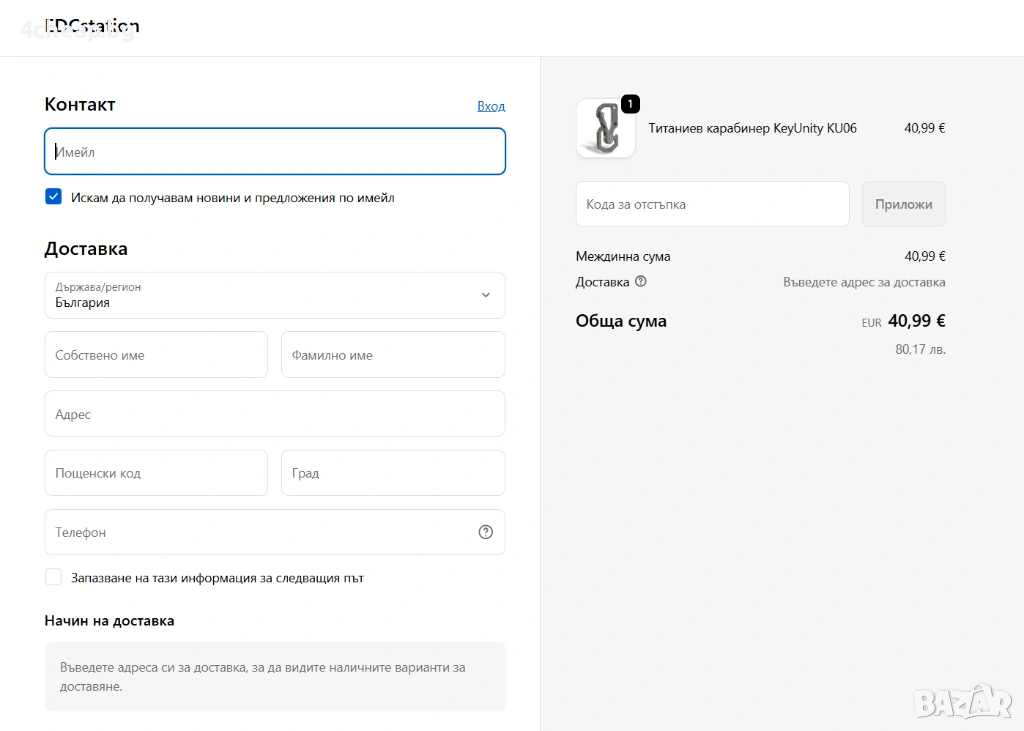This screenshot has height=731, width=1024.
Task: Click the discount code input field
Action: 712,204
